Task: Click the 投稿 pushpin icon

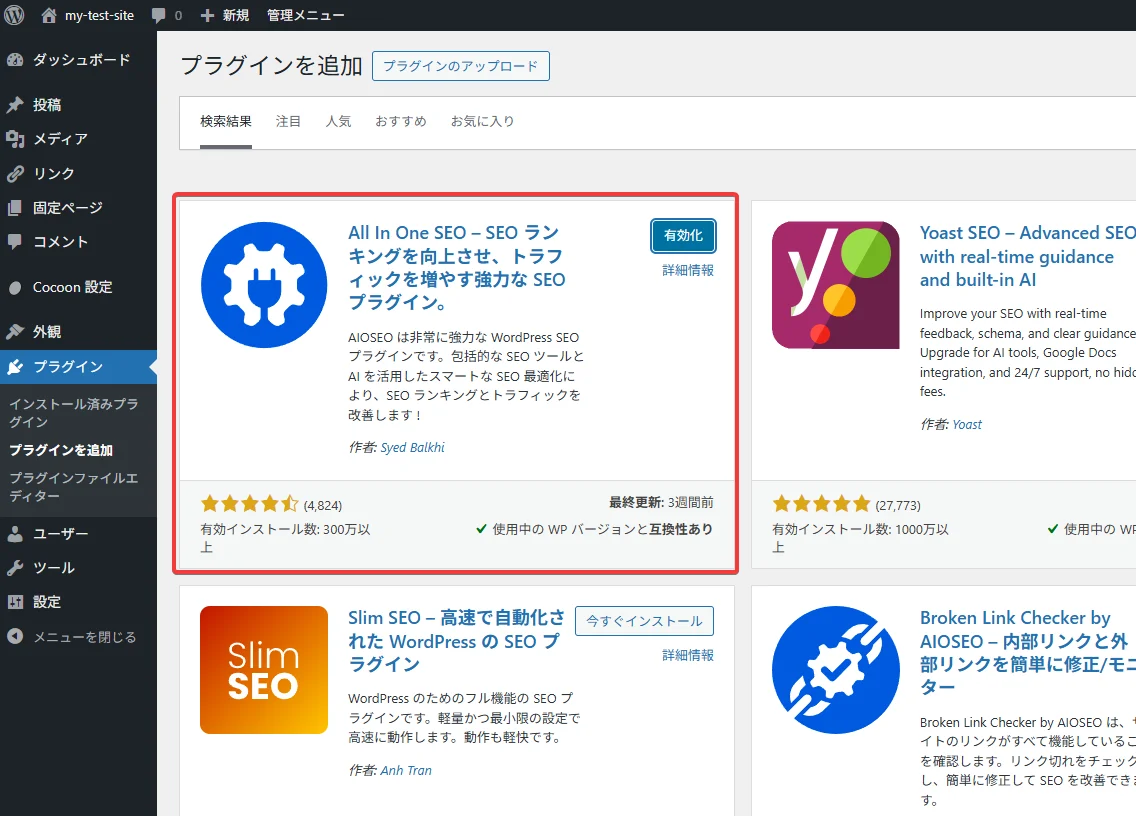Action: (x=15, y=105)
